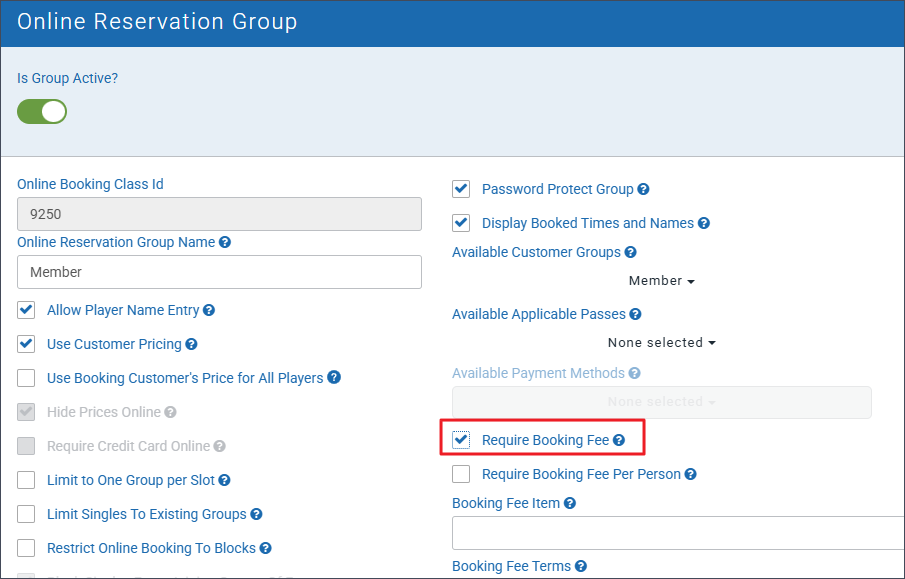This screenshot has height=579, width=905.
Task: Open help icon beside Available Payment Methods
Action: pos(634,373)
